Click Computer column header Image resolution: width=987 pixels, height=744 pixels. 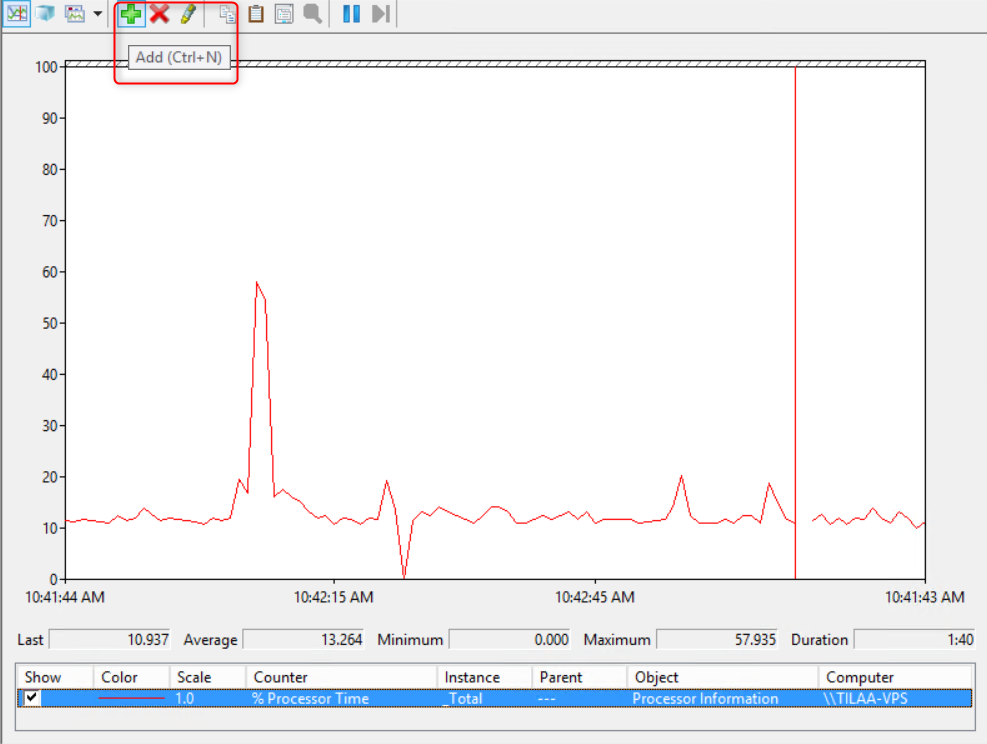(895, 677)
